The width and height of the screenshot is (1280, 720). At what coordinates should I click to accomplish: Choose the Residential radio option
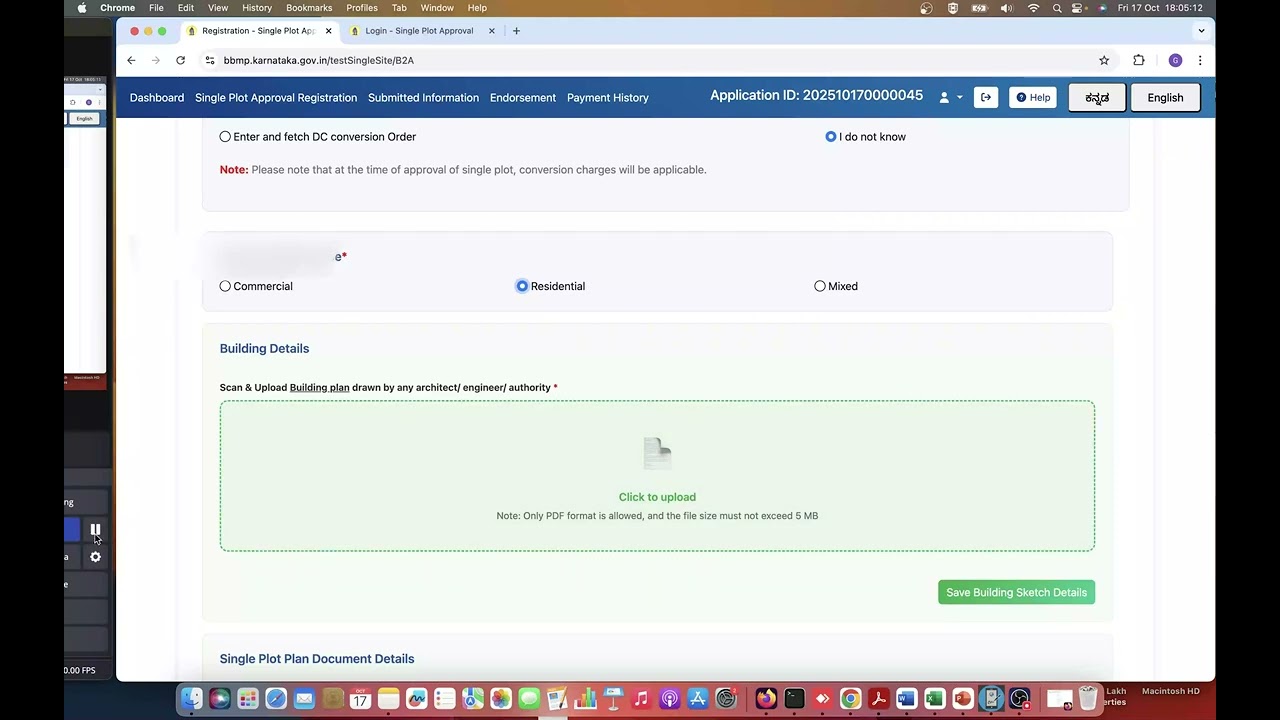click(522, 286)
